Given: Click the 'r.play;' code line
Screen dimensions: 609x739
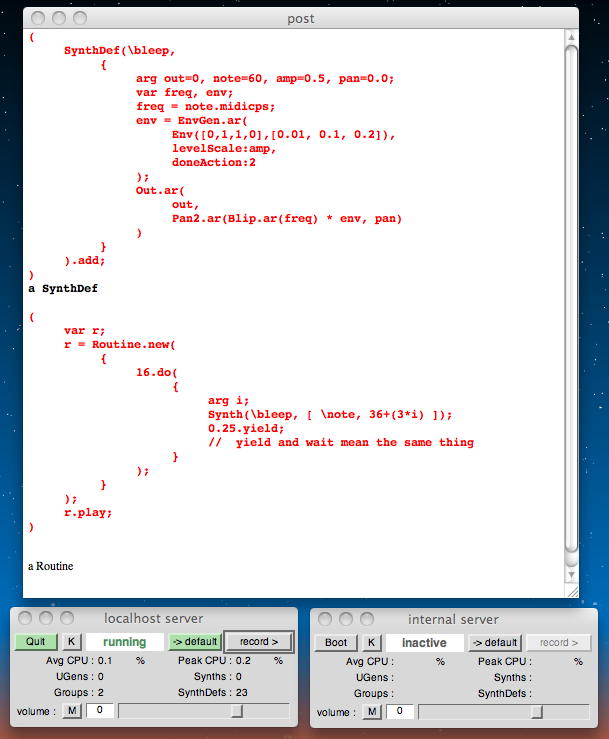Looking at the screenshot, I should click(88, 513).
